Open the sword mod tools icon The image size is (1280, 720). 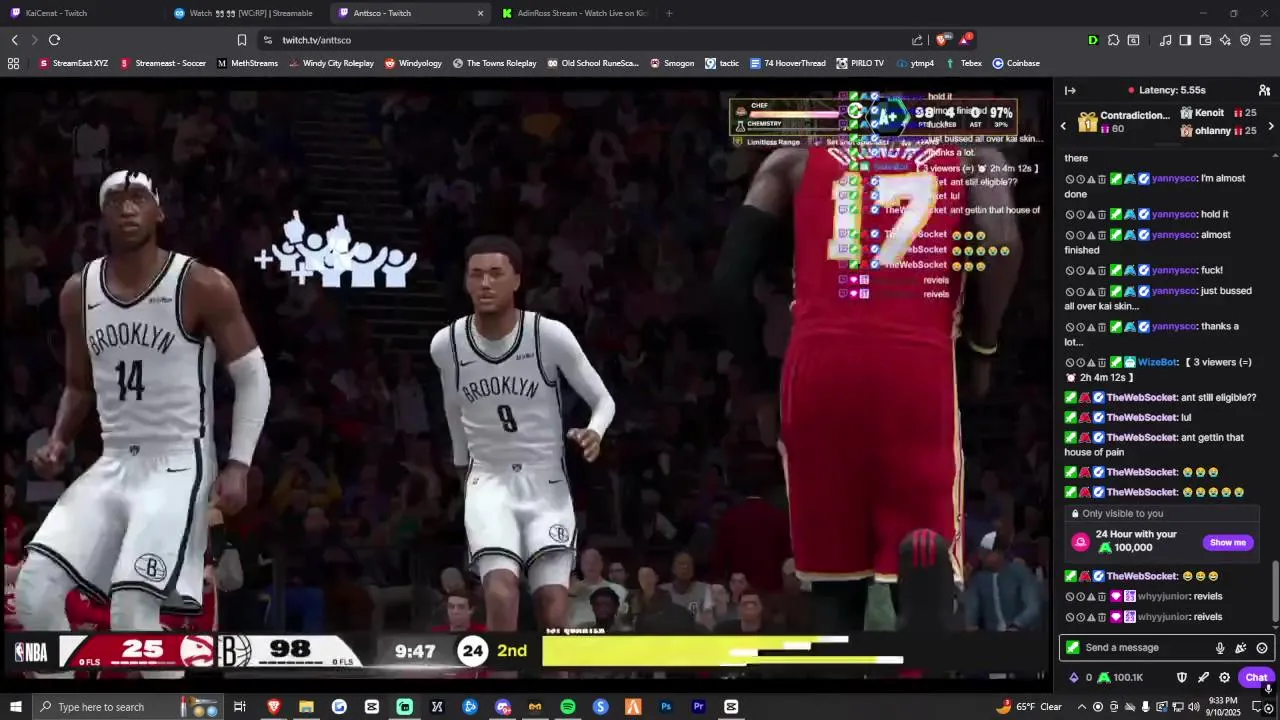point(1203,677)
